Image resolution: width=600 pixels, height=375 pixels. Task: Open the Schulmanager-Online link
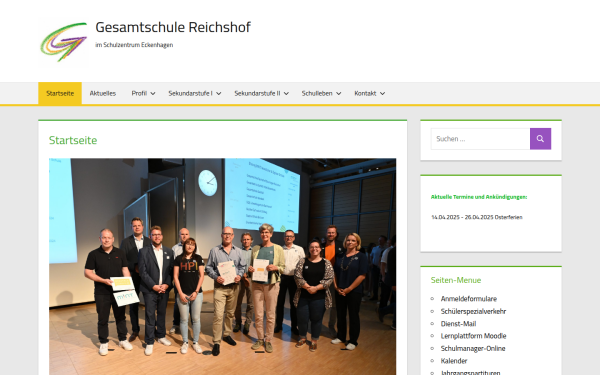click(473, 348)
